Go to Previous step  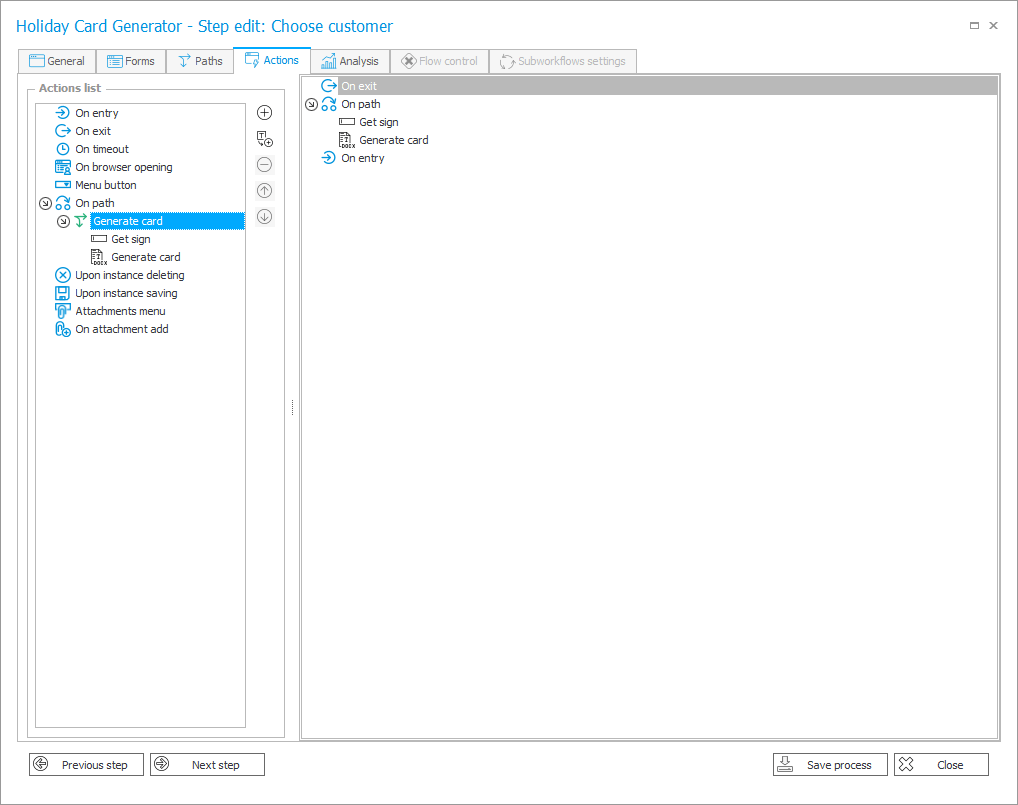tap(87, 765)
